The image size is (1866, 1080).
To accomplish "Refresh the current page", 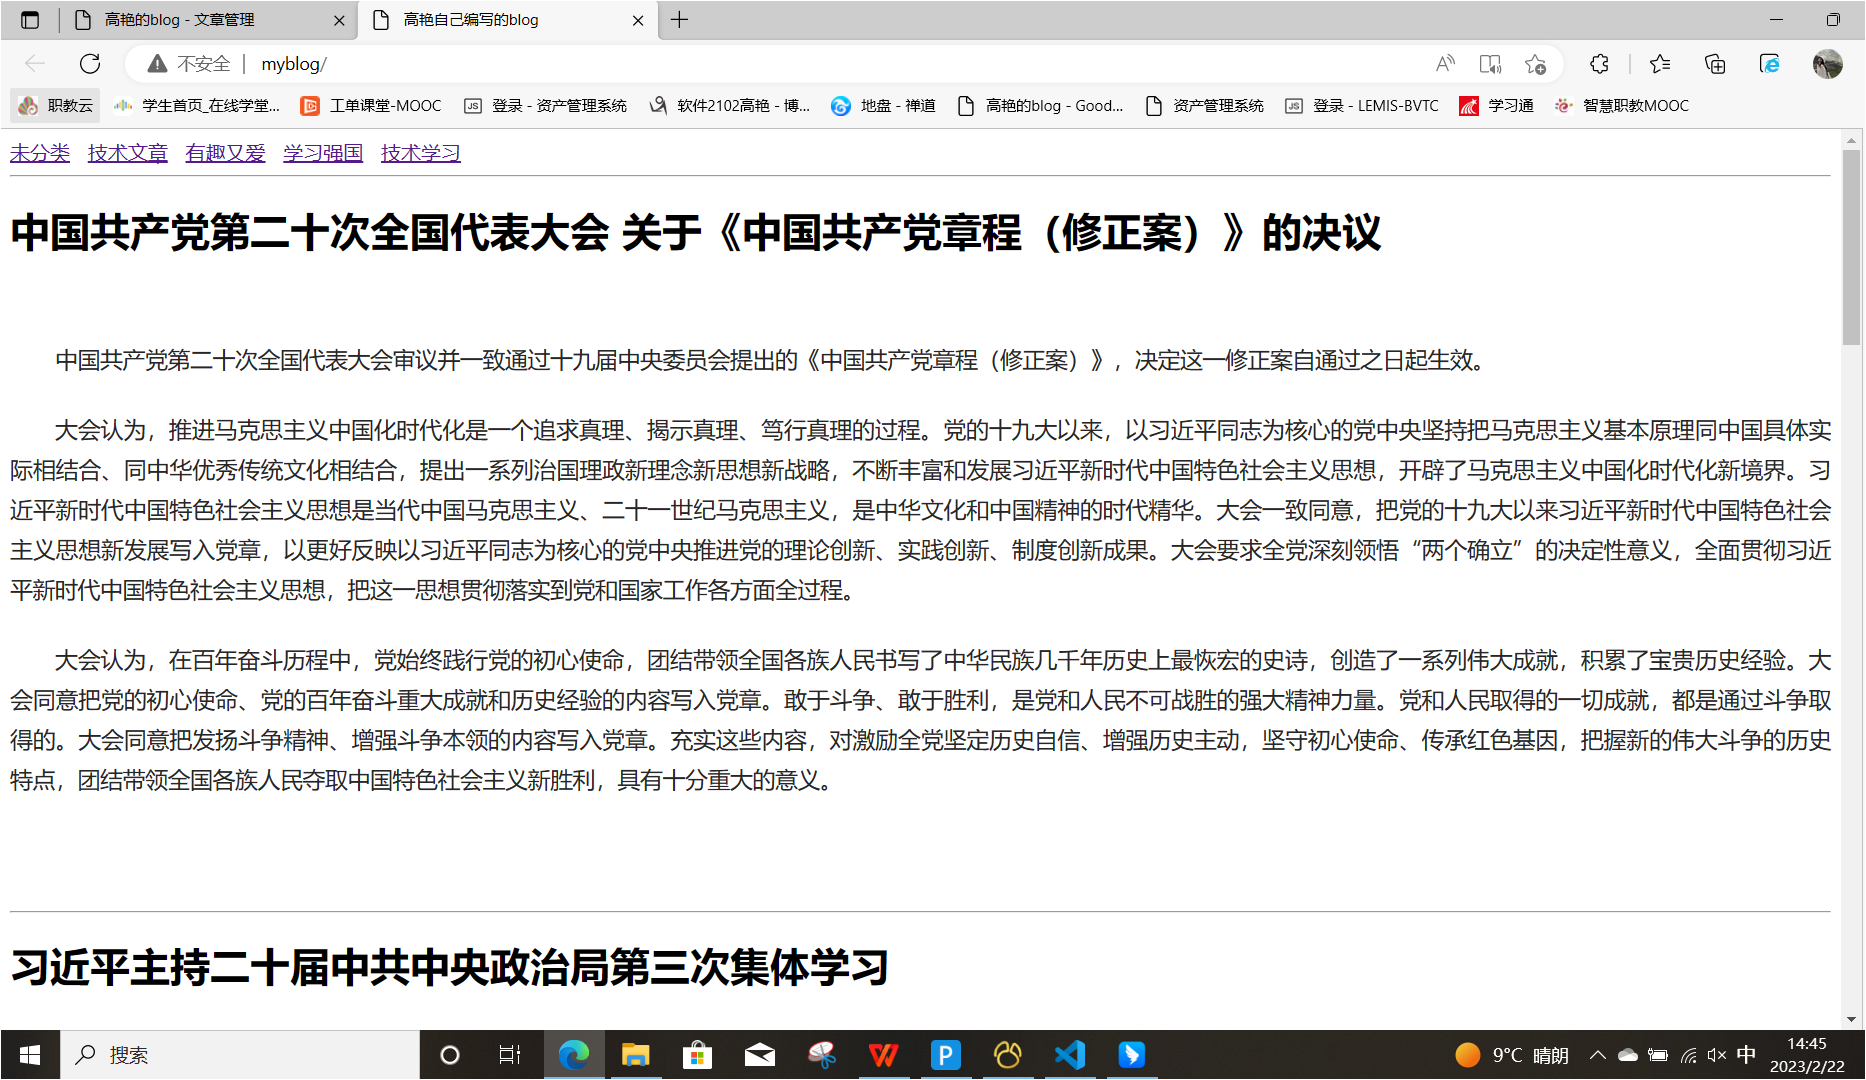I will [x=90, y=64].
